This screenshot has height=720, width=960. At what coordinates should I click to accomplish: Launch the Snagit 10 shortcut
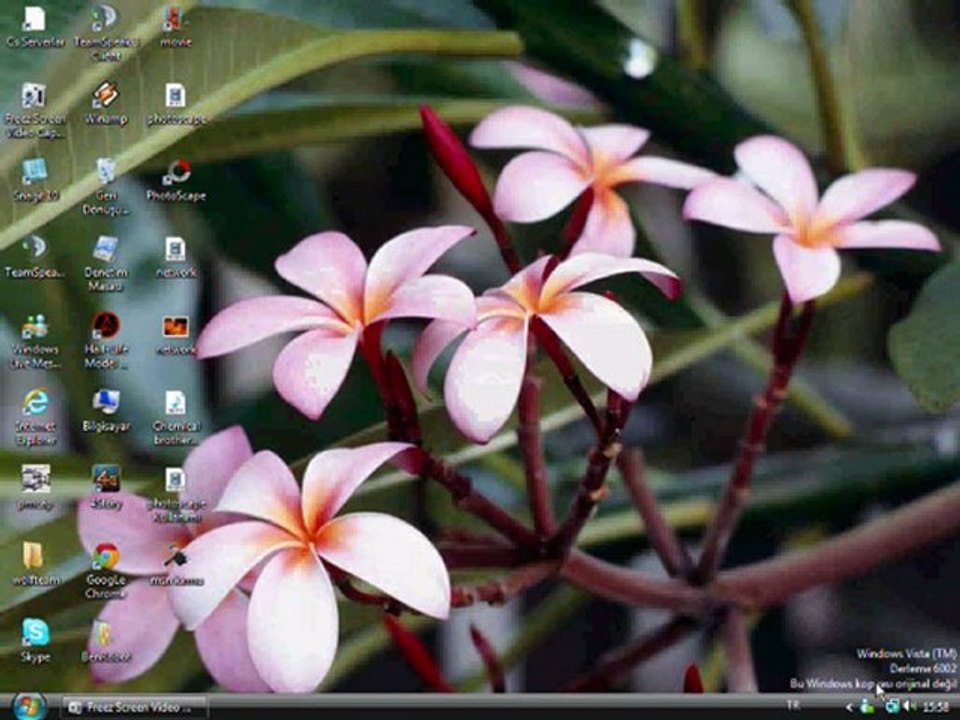click(x=35, y=180)
